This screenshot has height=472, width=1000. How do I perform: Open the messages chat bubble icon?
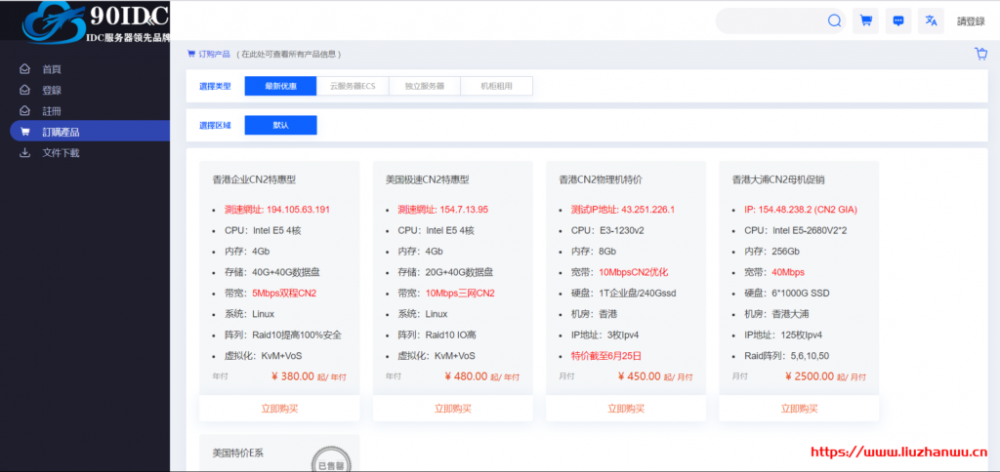898,21
